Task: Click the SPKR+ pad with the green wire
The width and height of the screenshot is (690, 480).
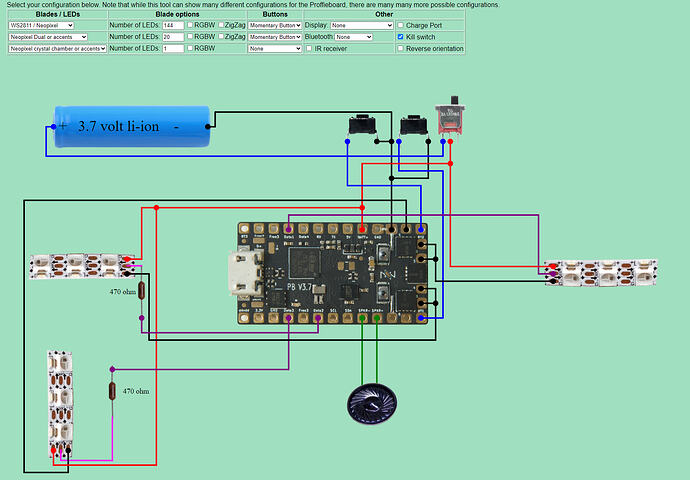Action: 377,317
